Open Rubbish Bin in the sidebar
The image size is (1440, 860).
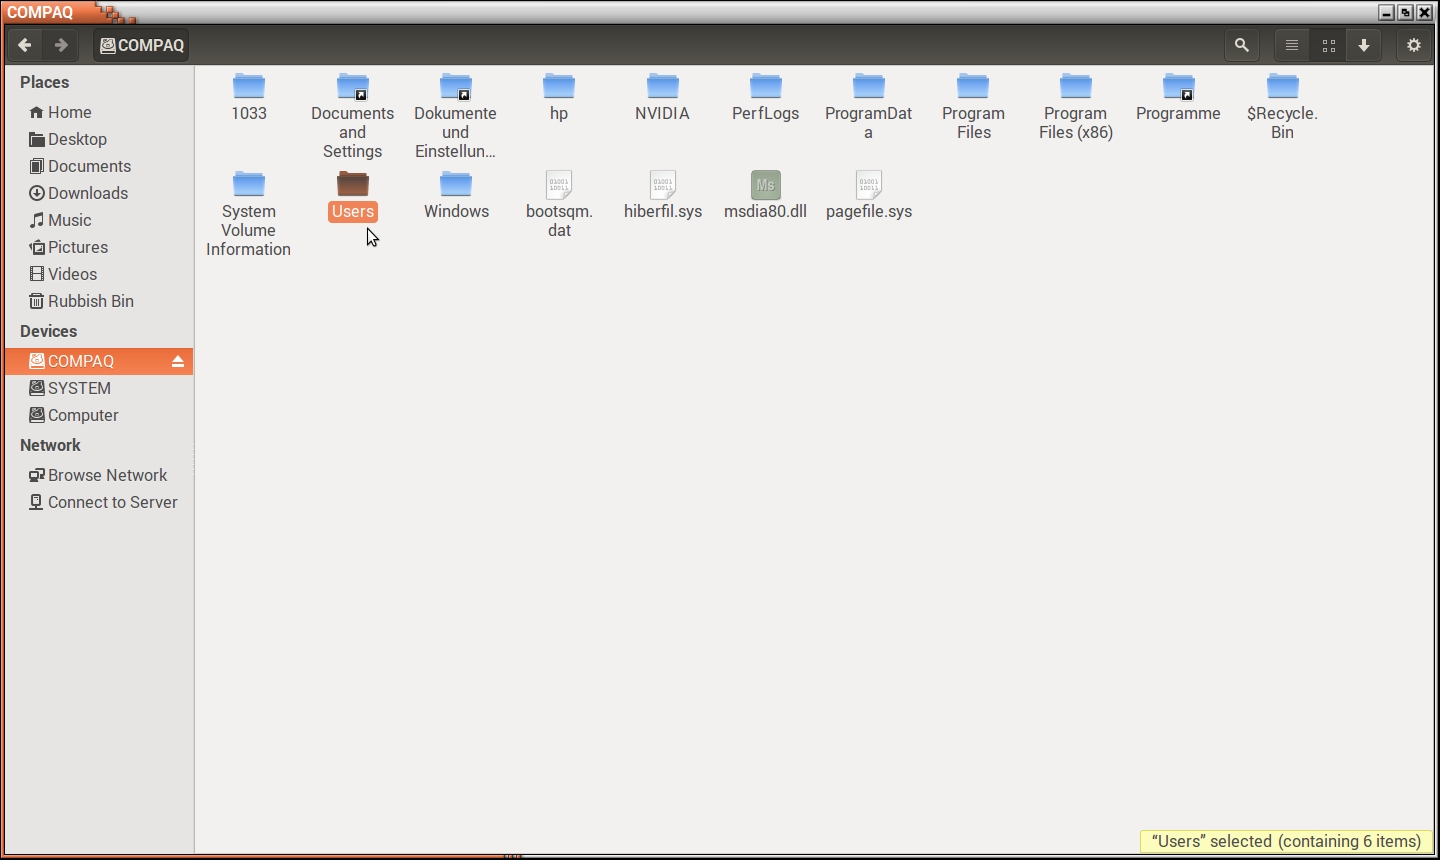tap(90, 301)
